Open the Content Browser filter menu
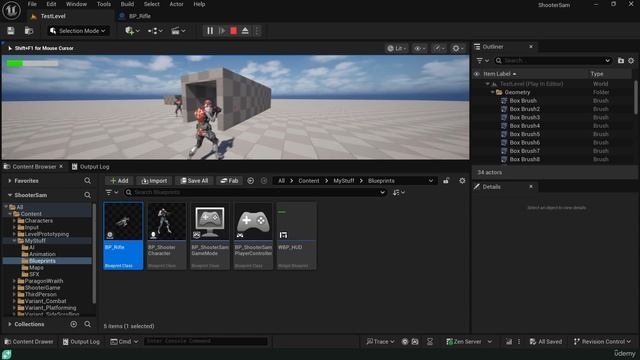 111,192
